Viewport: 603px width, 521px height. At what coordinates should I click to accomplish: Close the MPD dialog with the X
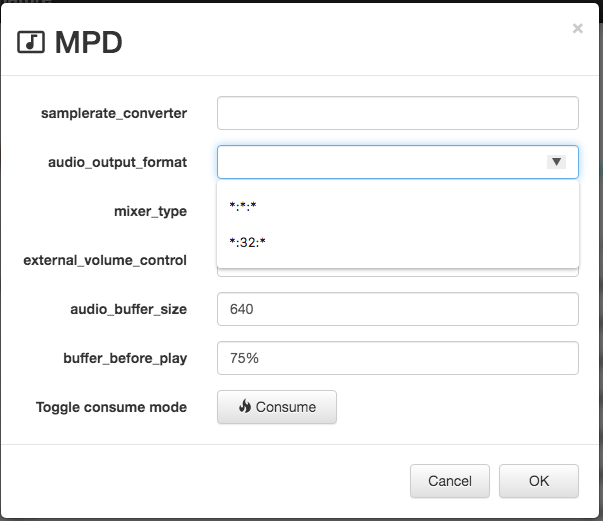coord(578,28)
